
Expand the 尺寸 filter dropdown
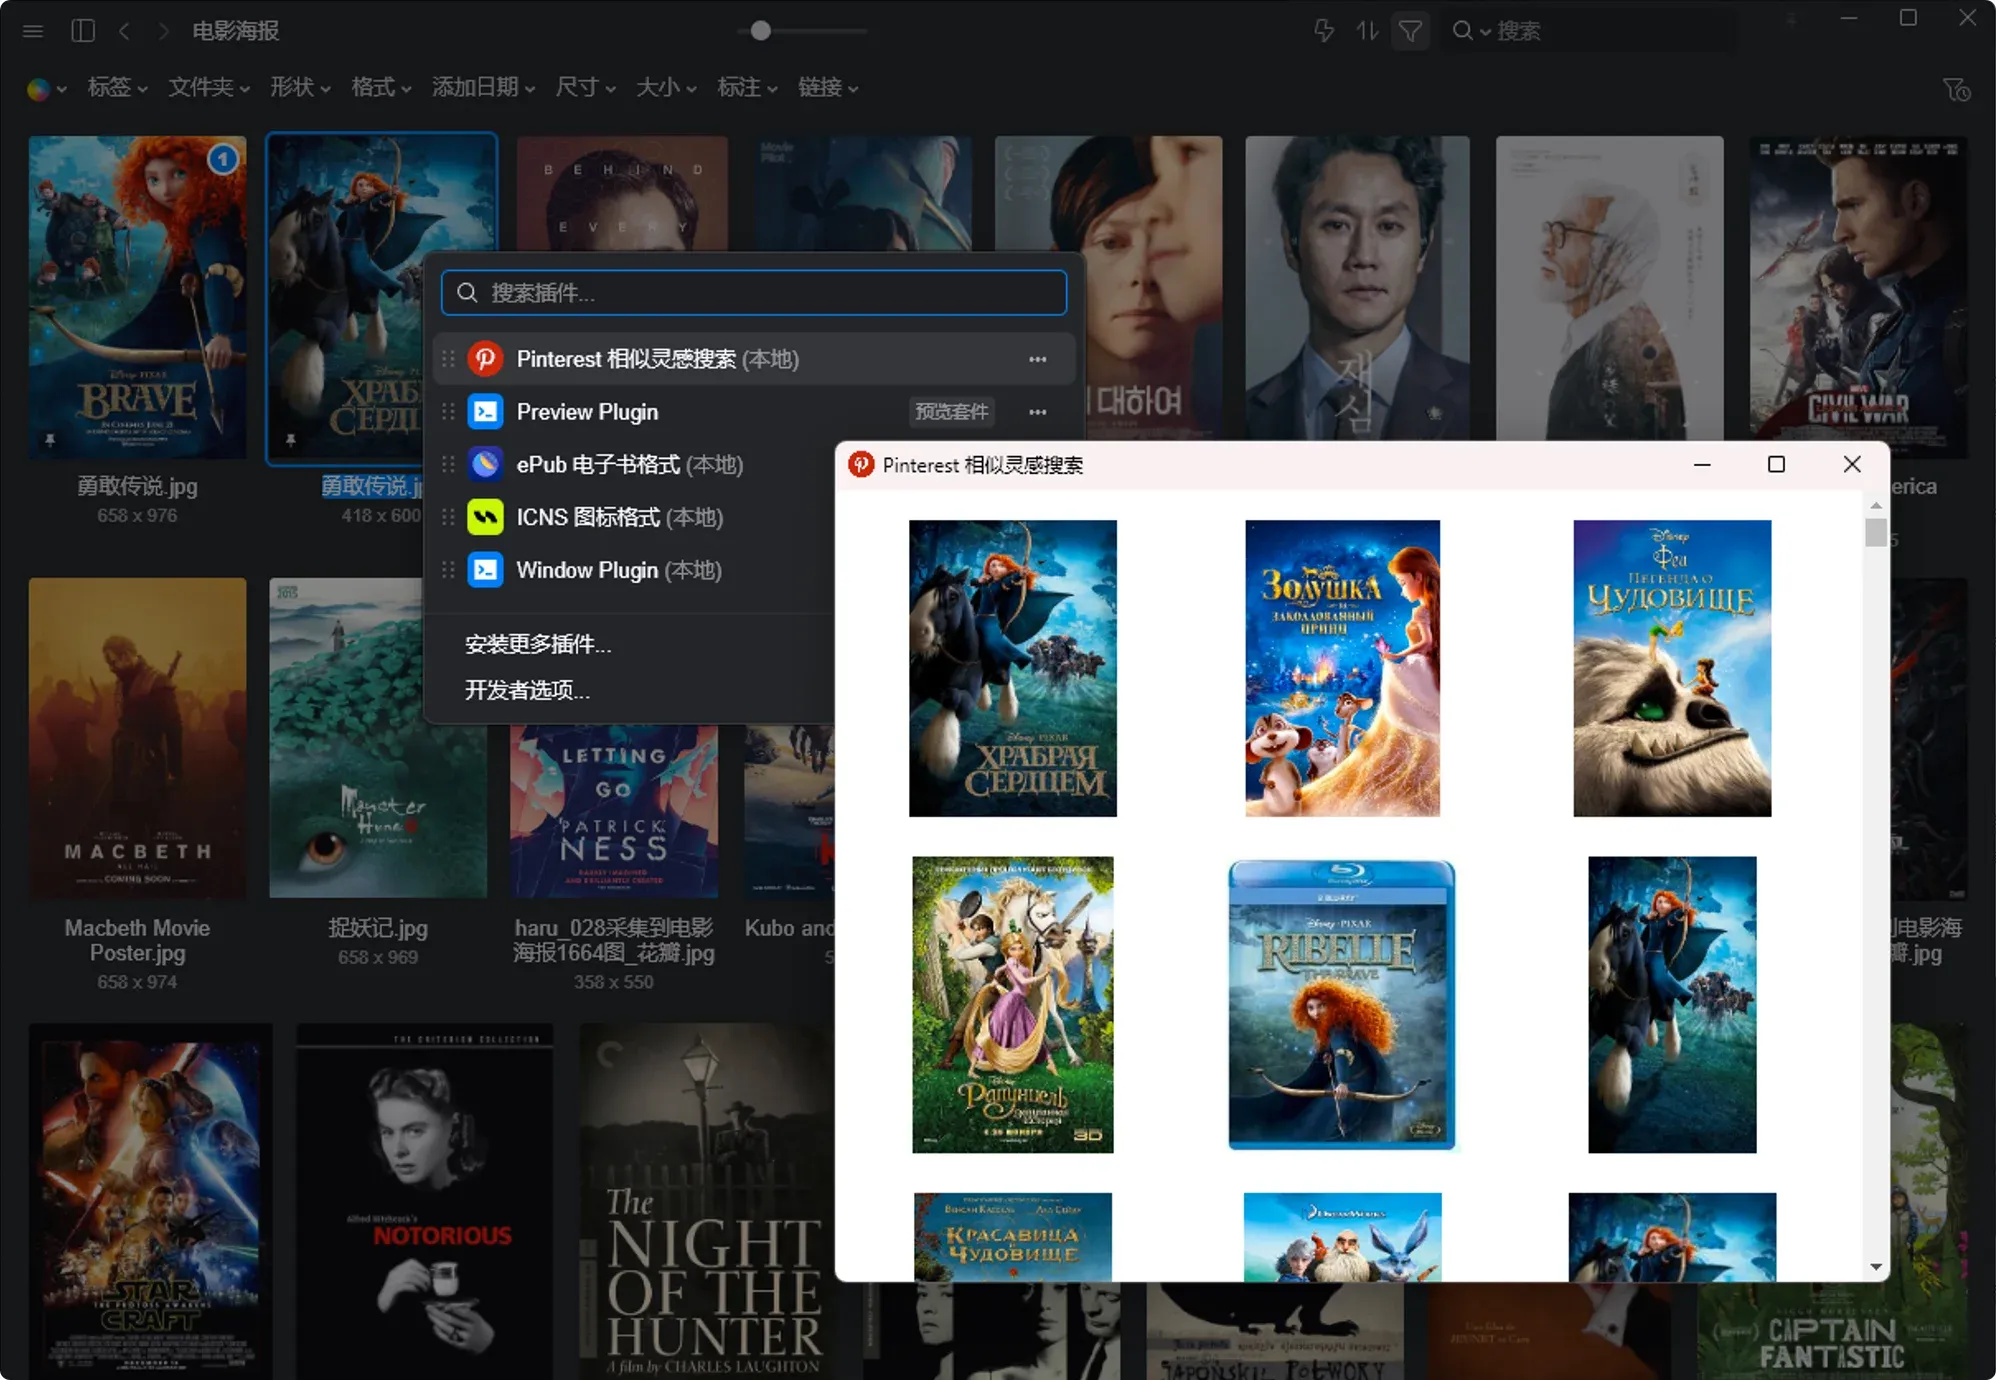tap(585, 88)
